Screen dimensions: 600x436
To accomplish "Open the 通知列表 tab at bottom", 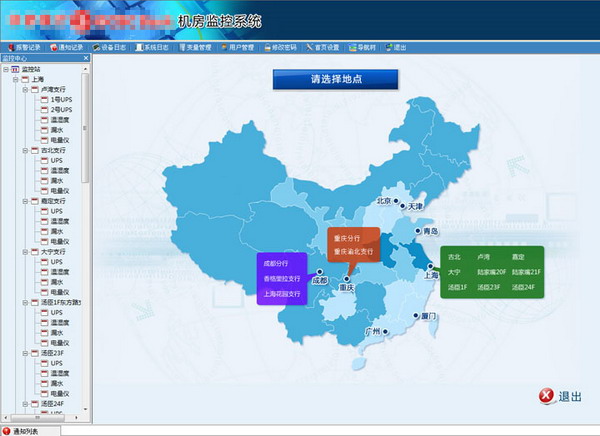I will [26, 430].
